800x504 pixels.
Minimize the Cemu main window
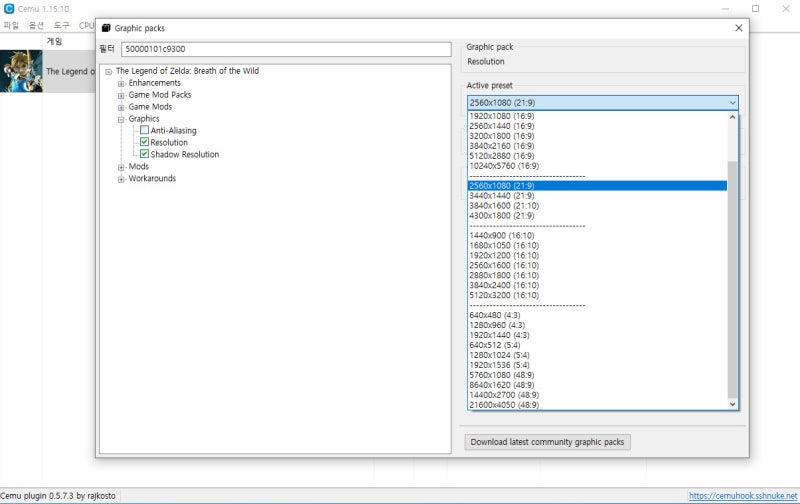tap(726, 9)
